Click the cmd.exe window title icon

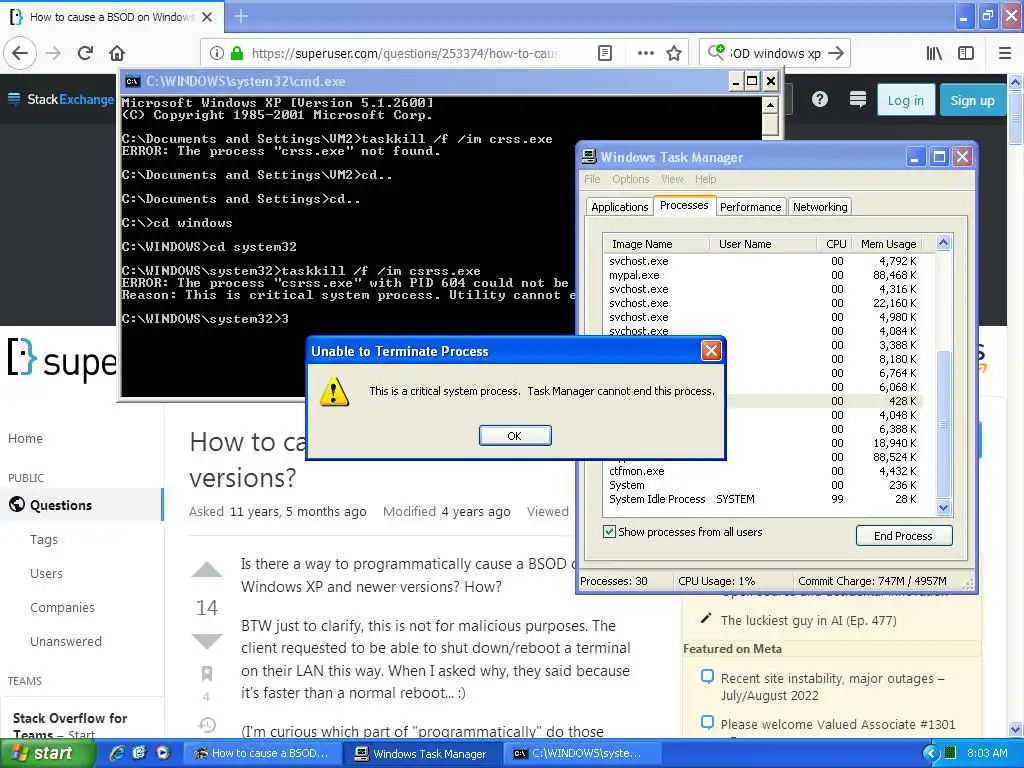coord(133,82)
